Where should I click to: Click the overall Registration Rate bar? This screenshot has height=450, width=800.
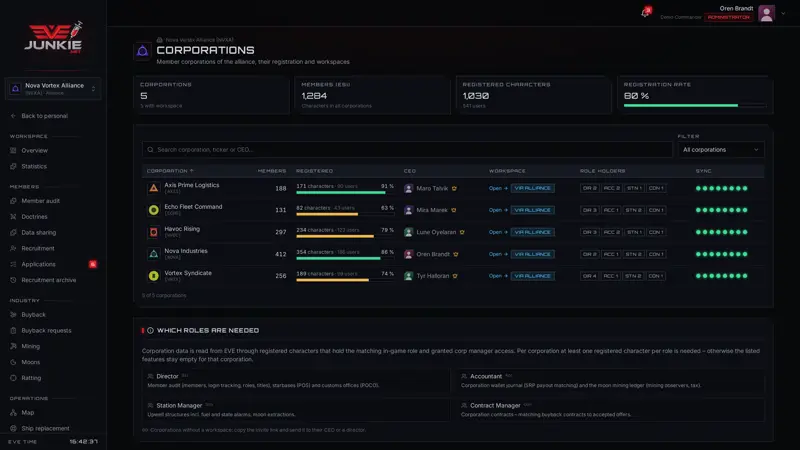point(694,106)
